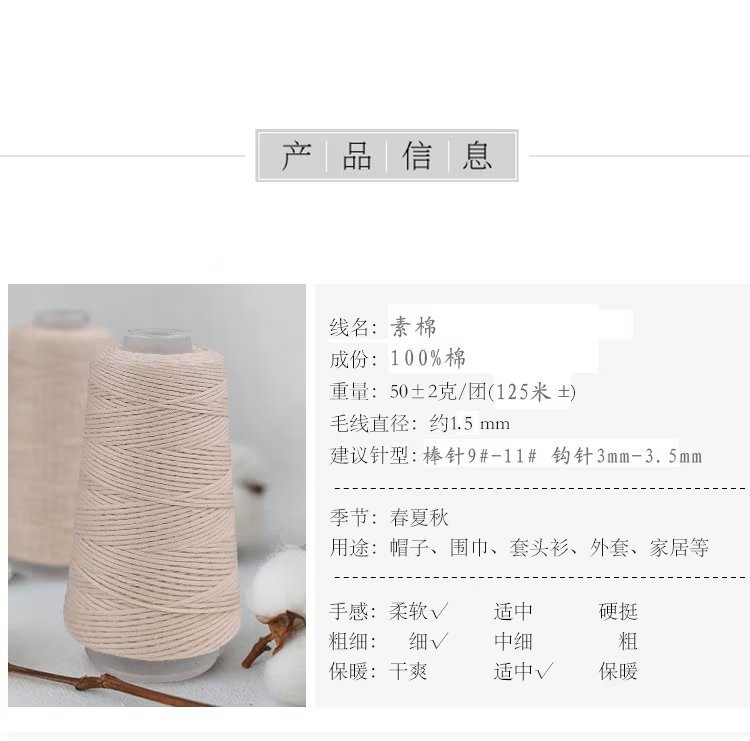Click the 适中 option under 手感
The width and height of the screenshot is (750, 741).
513,611
